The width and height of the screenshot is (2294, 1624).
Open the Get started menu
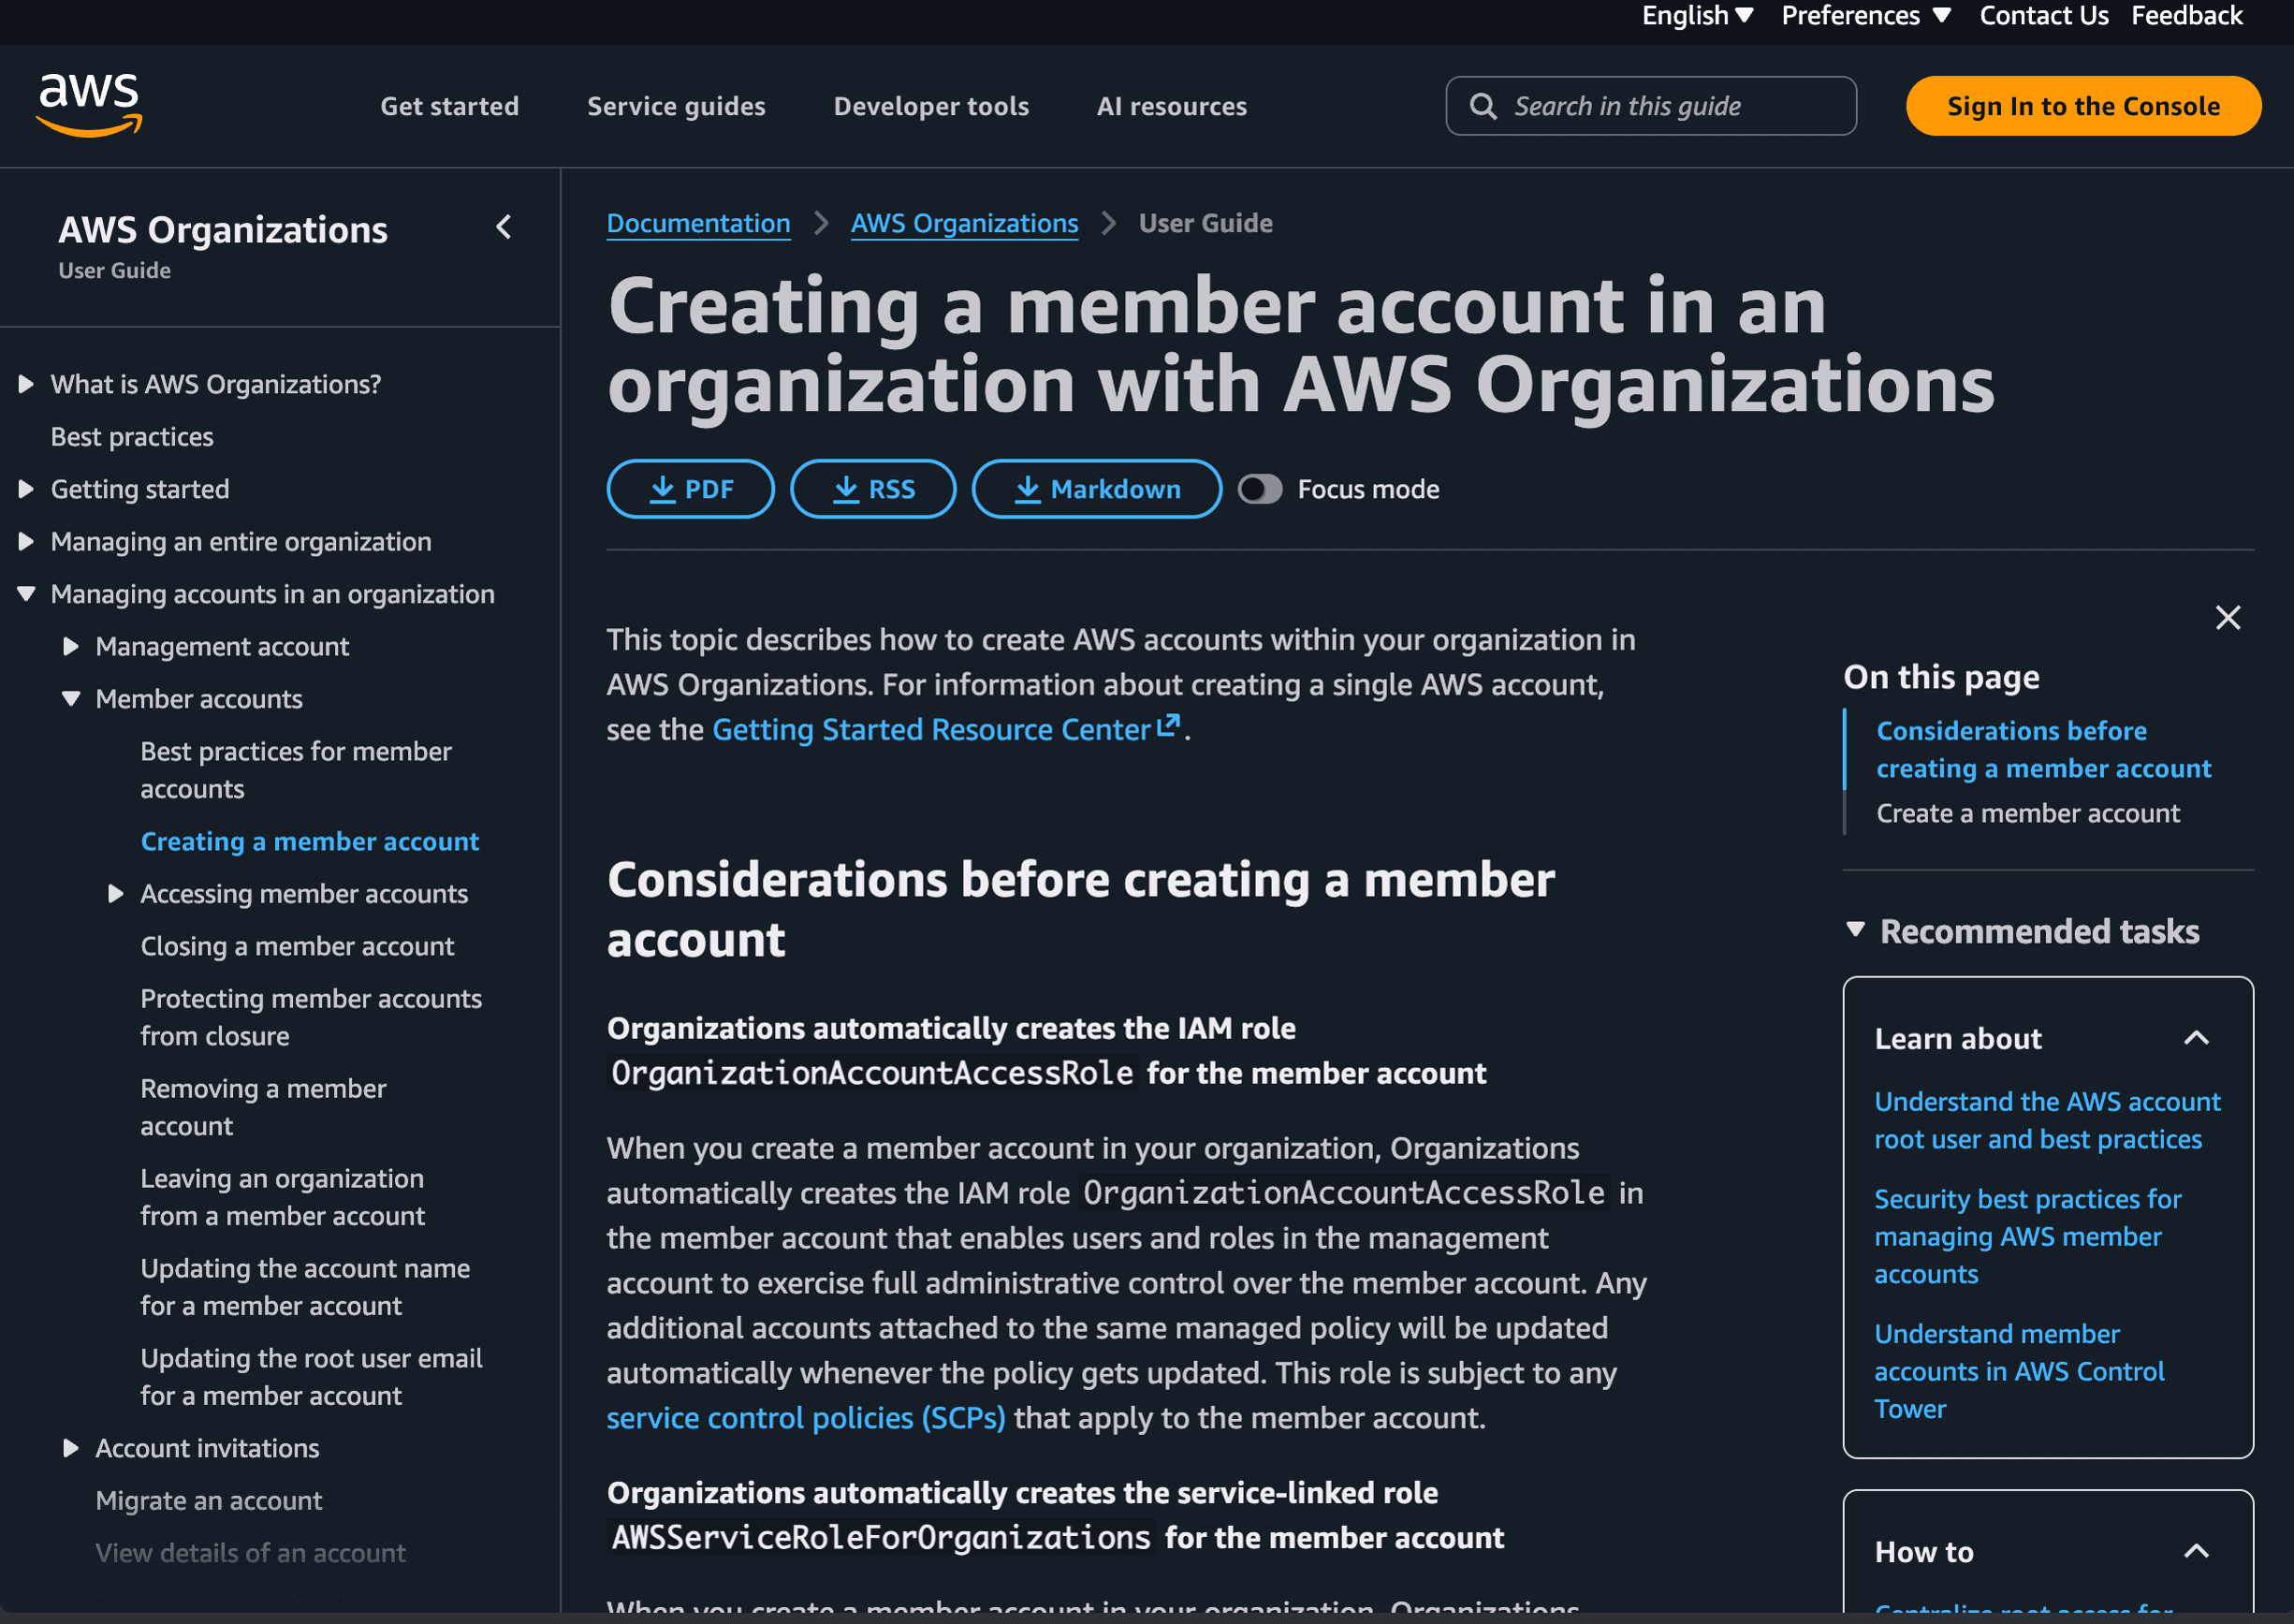(449, 106)
